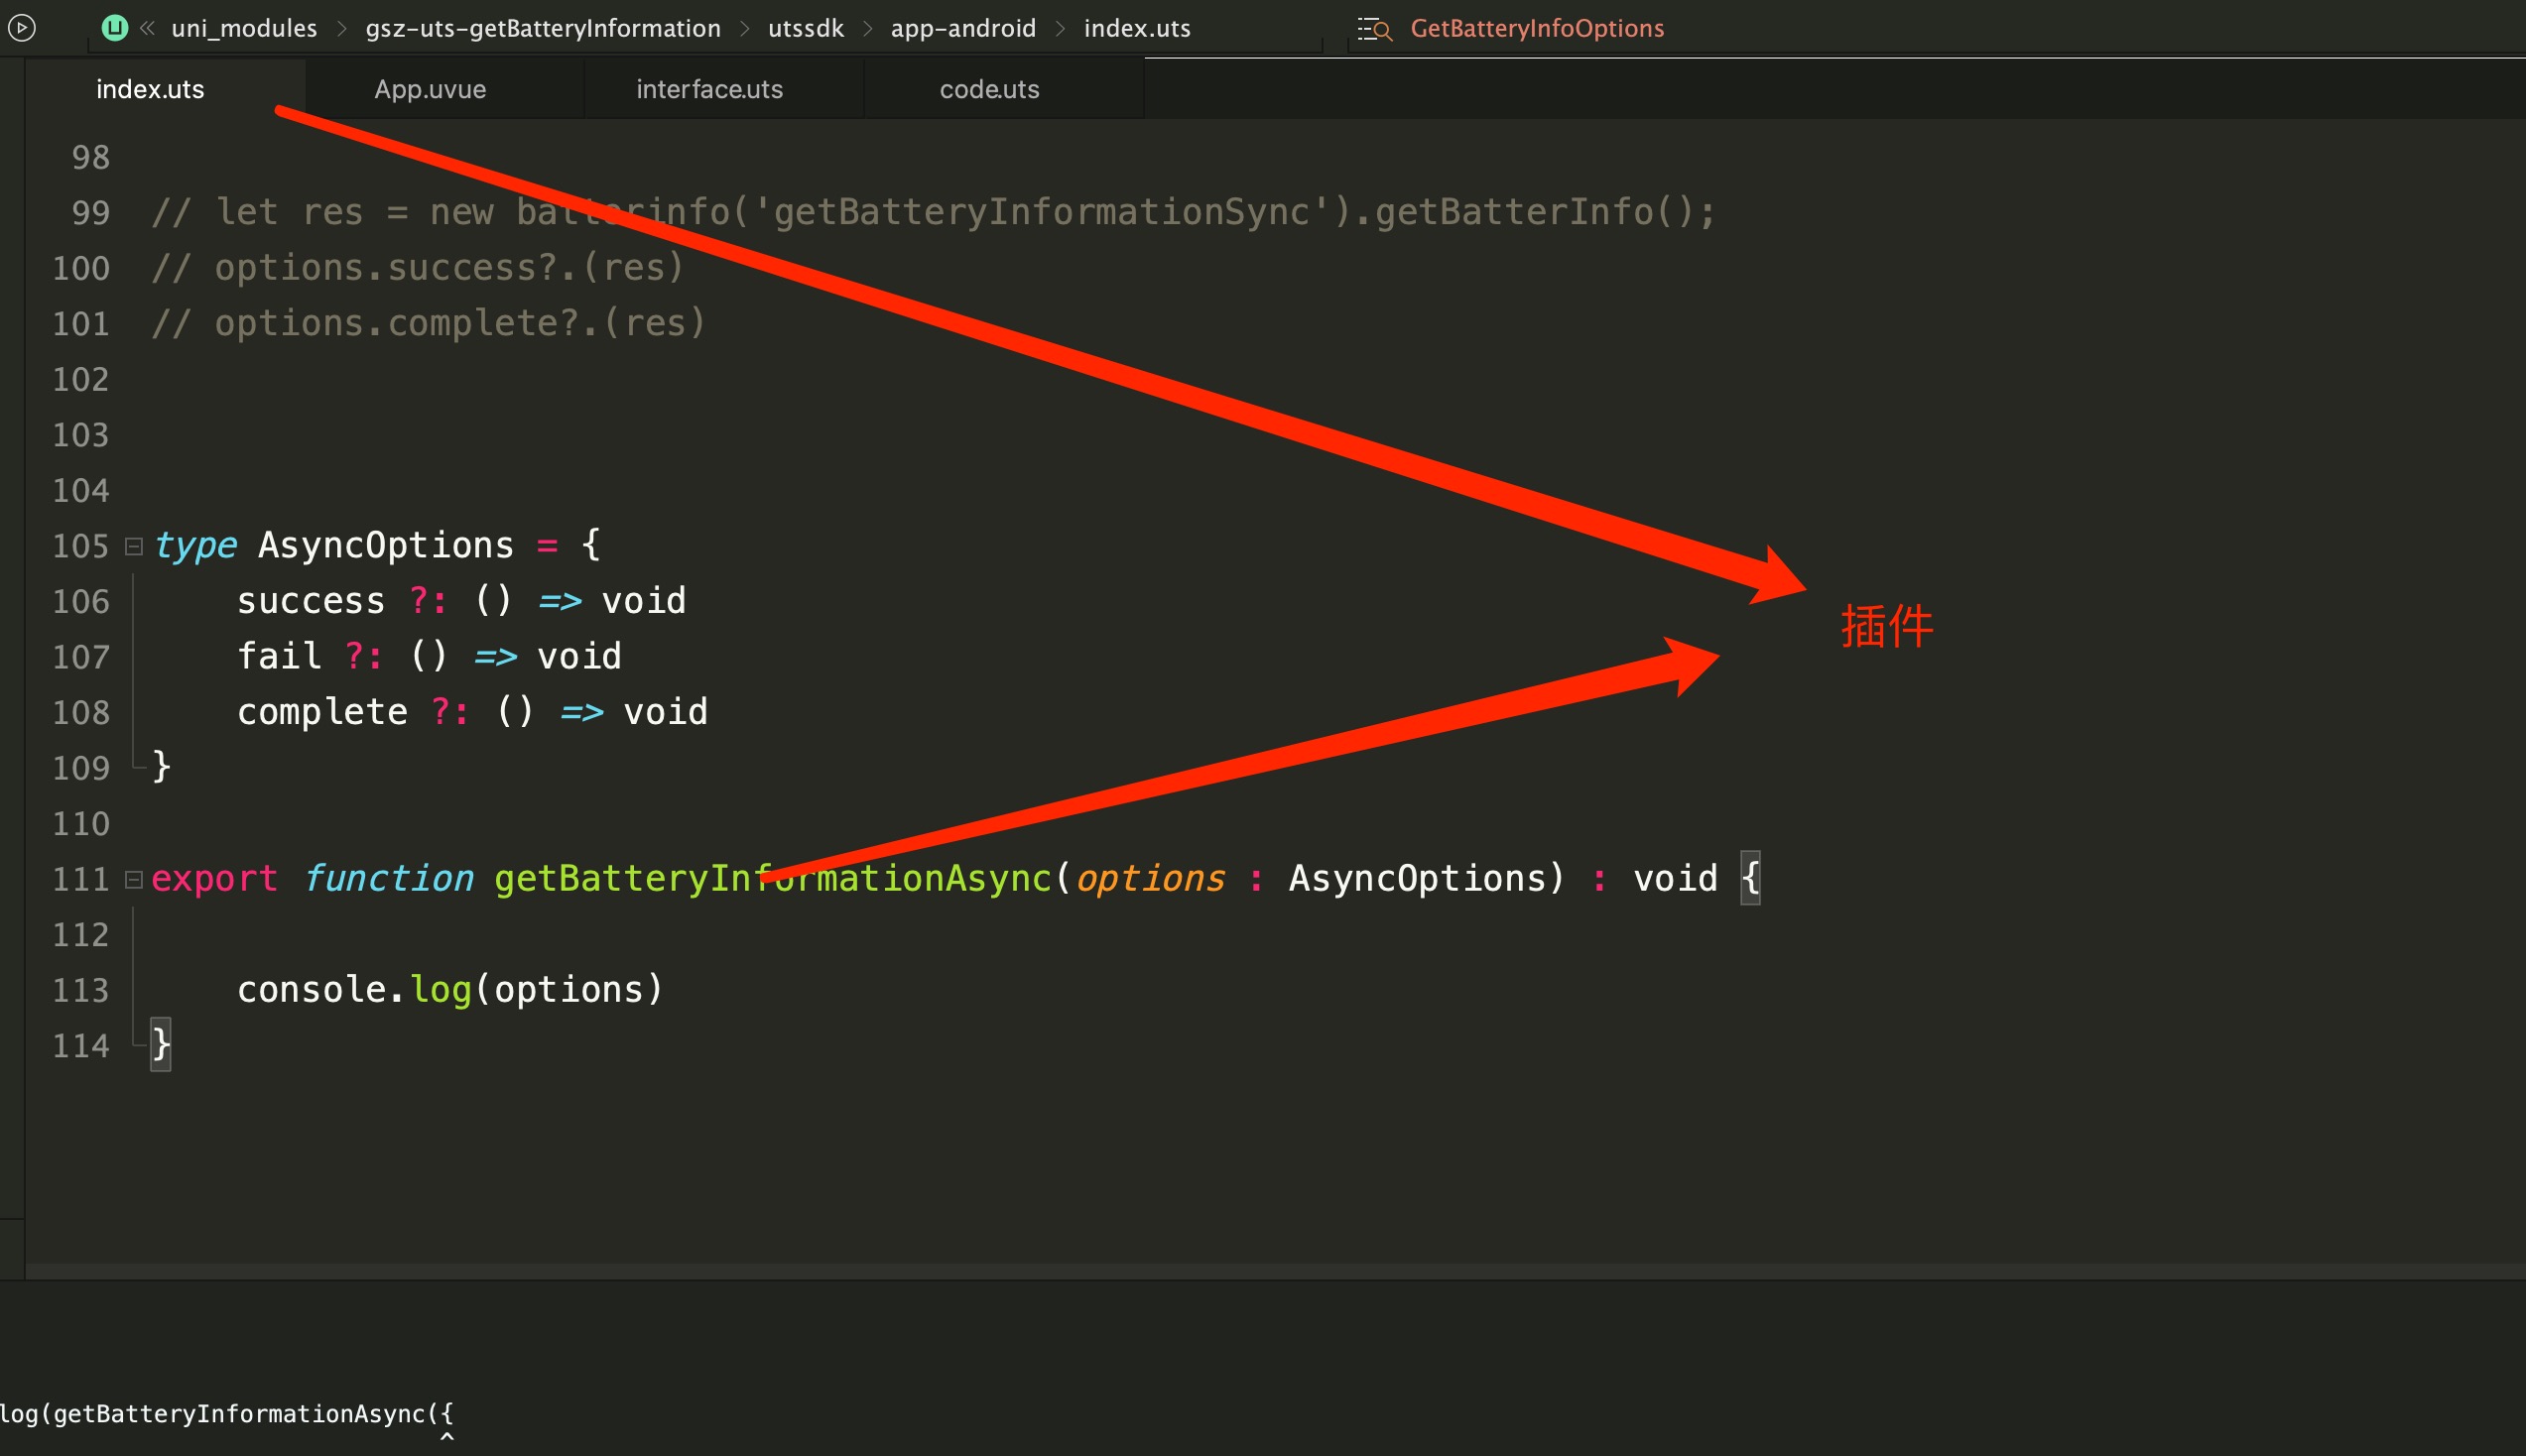
Task: Click uni_modules in the breadcrumb
Action: click(244, 28)
